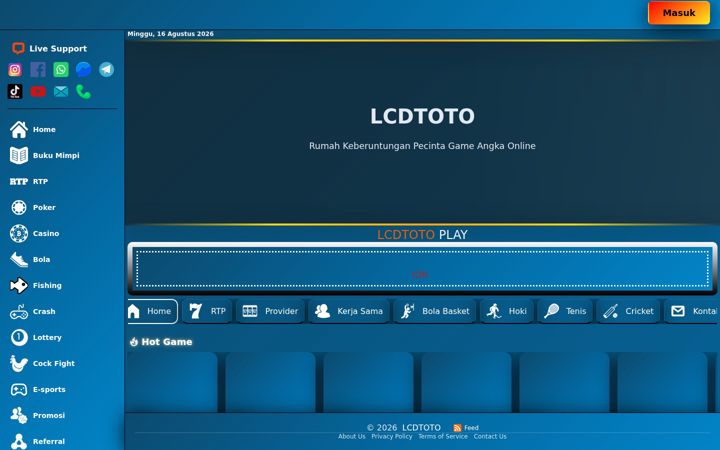Click the Crash gamepad icon
Image resolution: width=720 pixels, height=450 pixels.
(19, 312)
